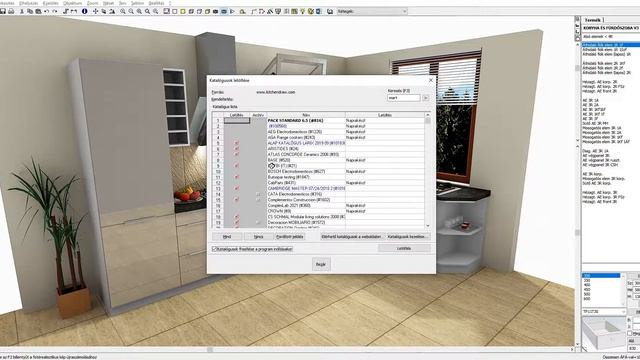The height and width of the screenshot is (360, 640).
Task: Select the highlighted first item in product list
Action: pyautogui.click(x=611, y=45)
